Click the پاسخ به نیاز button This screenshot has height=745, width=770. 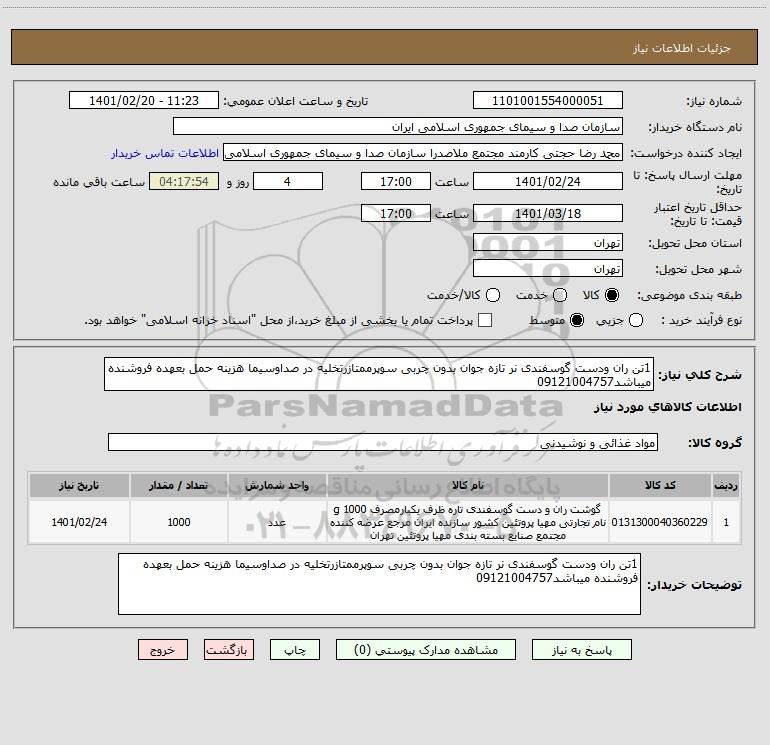581,650
